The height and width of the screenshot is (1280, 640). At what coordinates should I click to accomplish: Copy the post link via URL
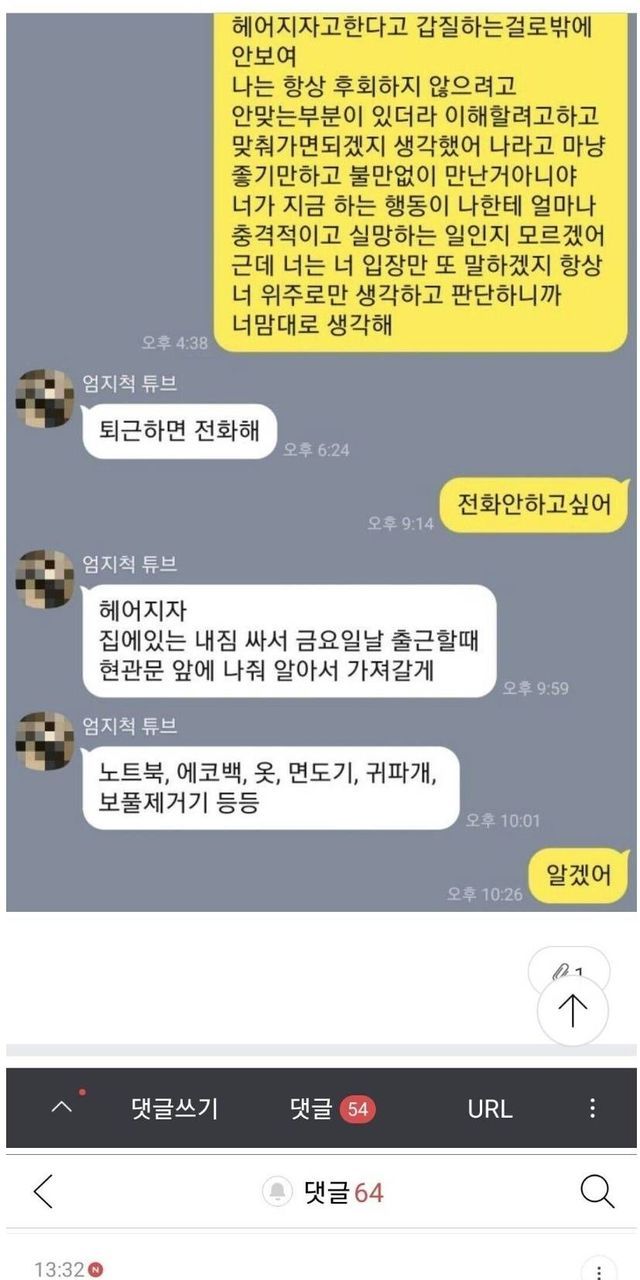(x=490, y=1108)
